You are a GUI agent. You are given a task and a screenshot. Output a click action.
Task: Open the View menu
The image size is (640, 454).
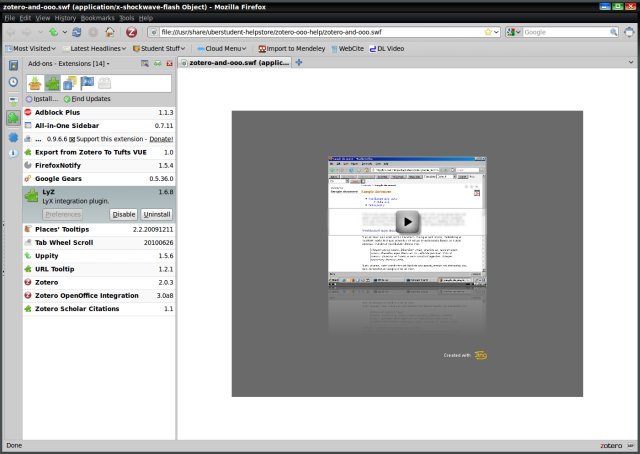point(42,18)
